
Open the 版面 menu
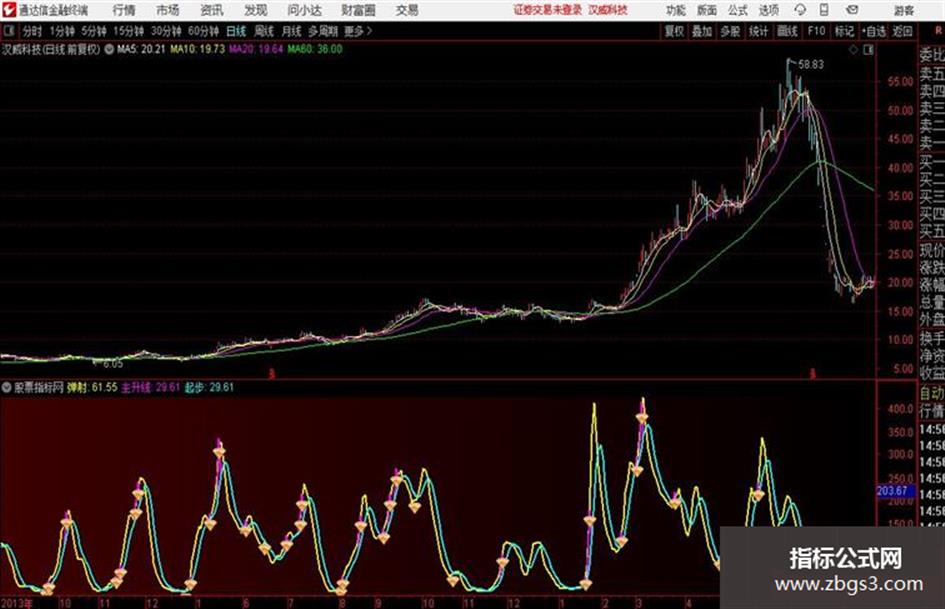pos(707,10)
